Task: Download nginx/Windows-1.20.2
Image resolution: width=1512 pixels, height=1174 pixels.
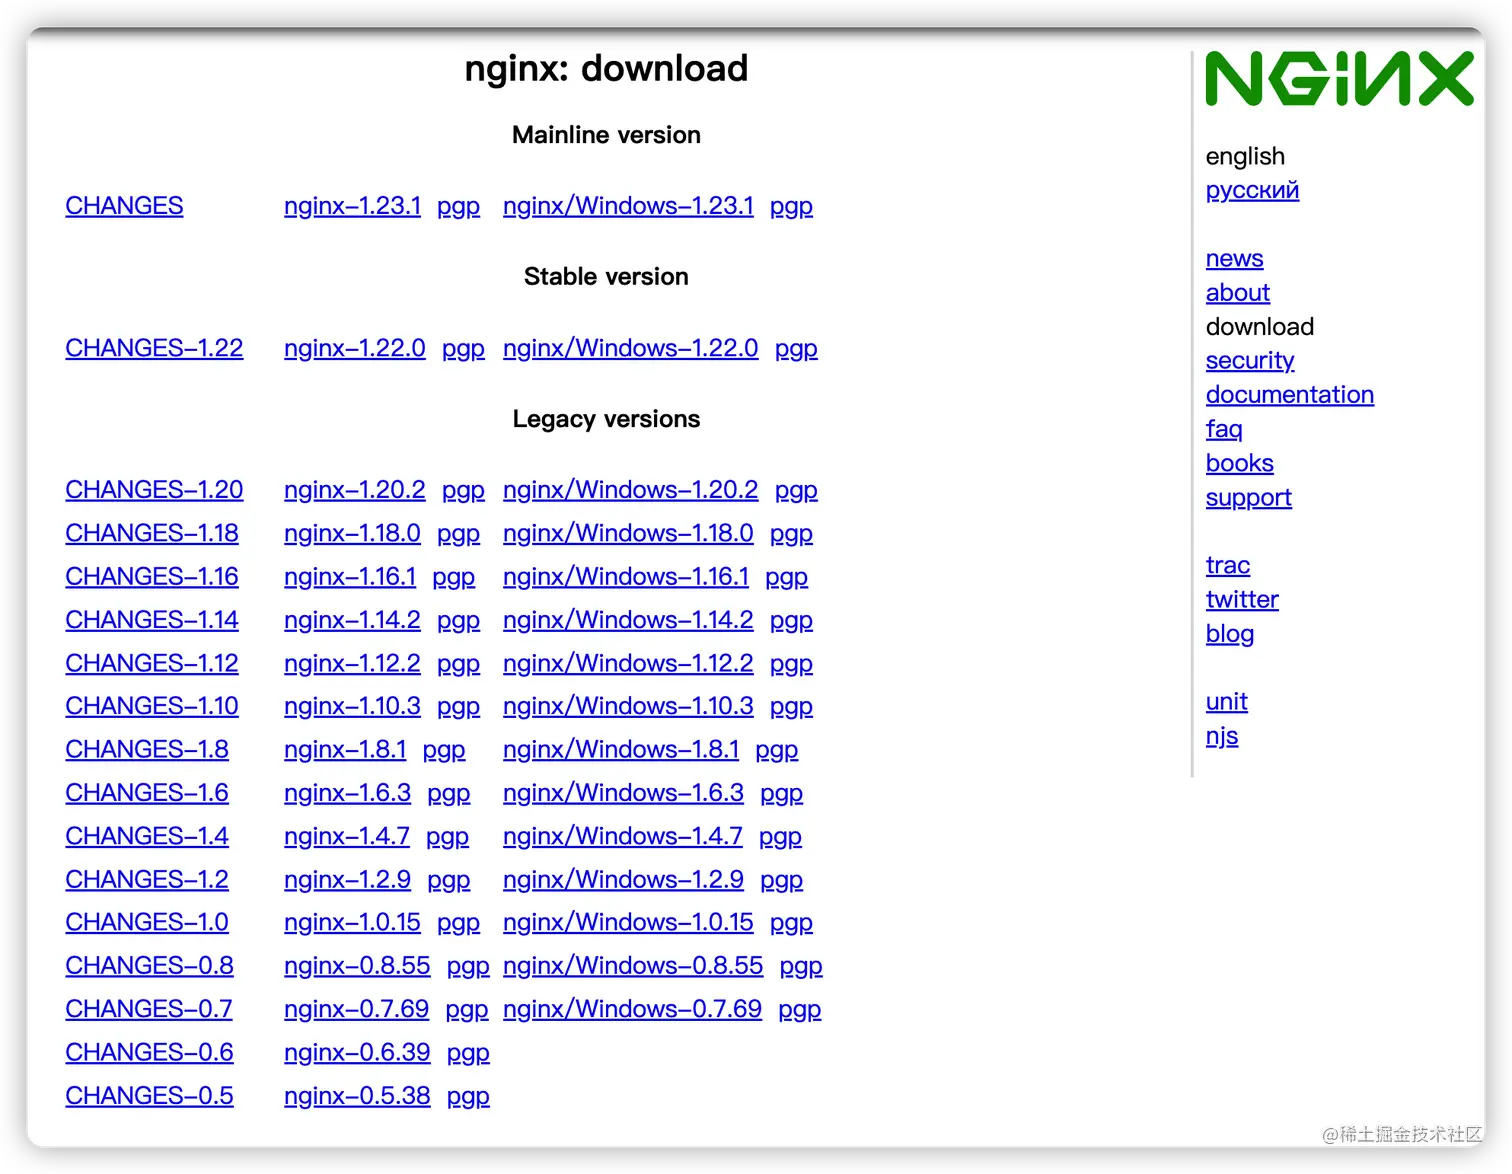Action: click(630, 490)
